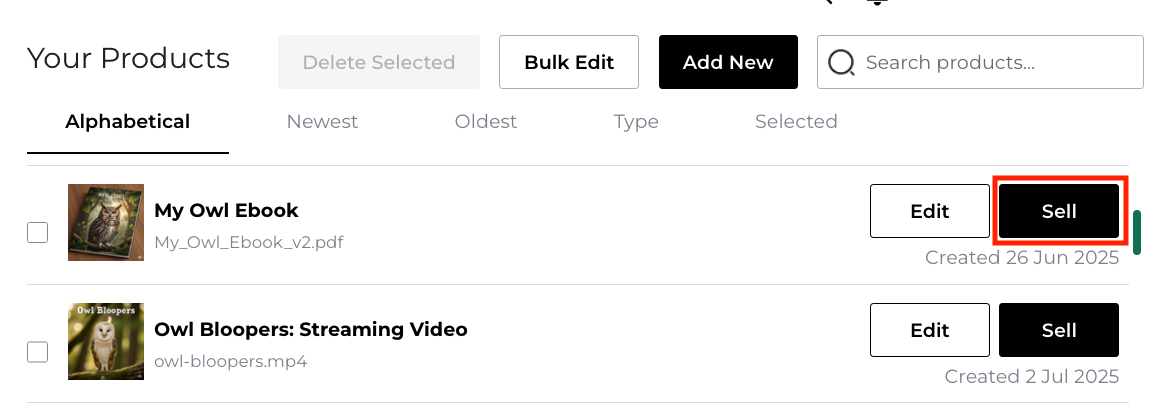Switch to the Alphabetical sort tab
This screenshot has width=1175, height=410.
point(128,122)
